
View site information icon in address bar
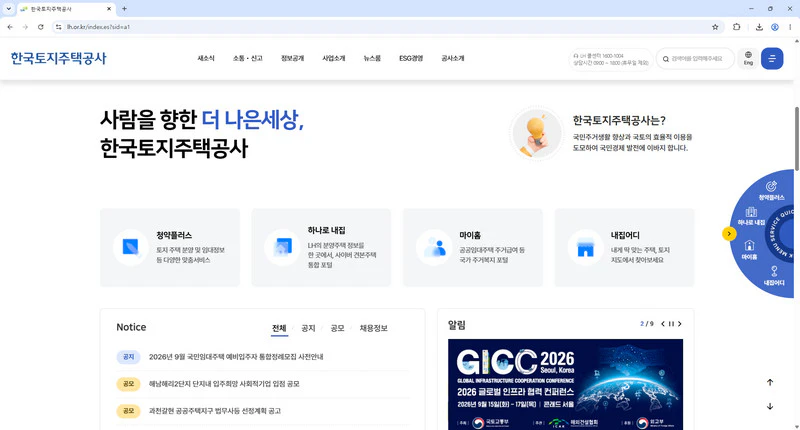point(59,27)
